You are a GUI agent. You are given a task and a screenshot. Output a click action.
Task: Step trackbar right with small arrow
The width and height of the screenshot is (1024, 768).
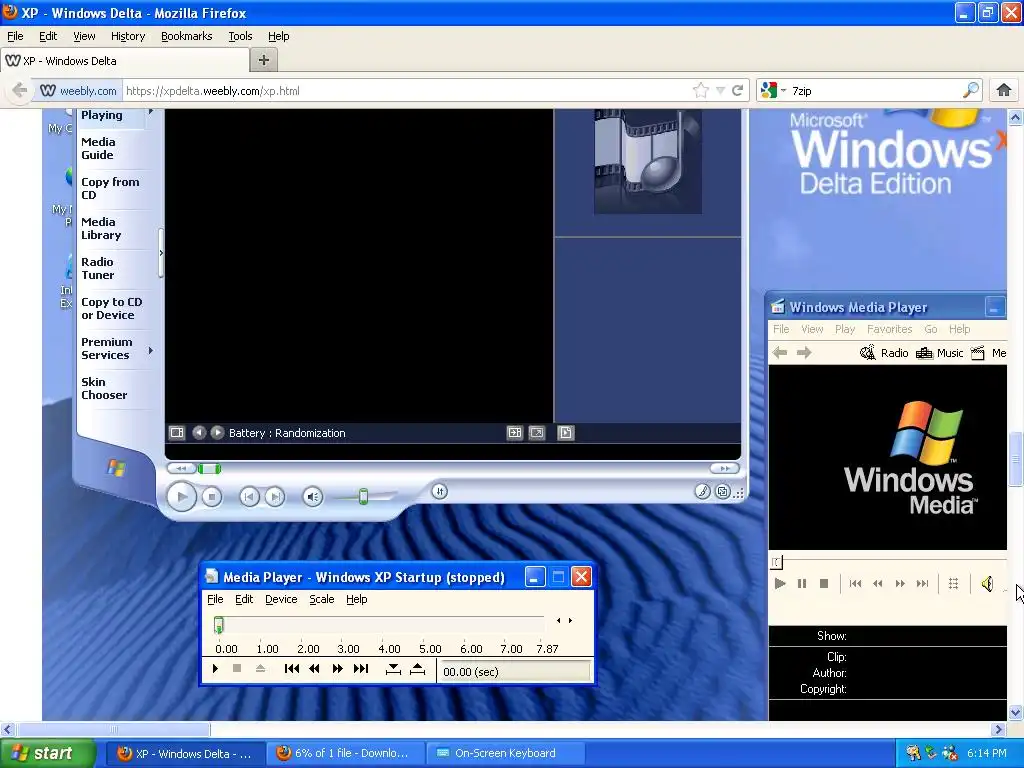pyautogui.click(x=570, y=620)
